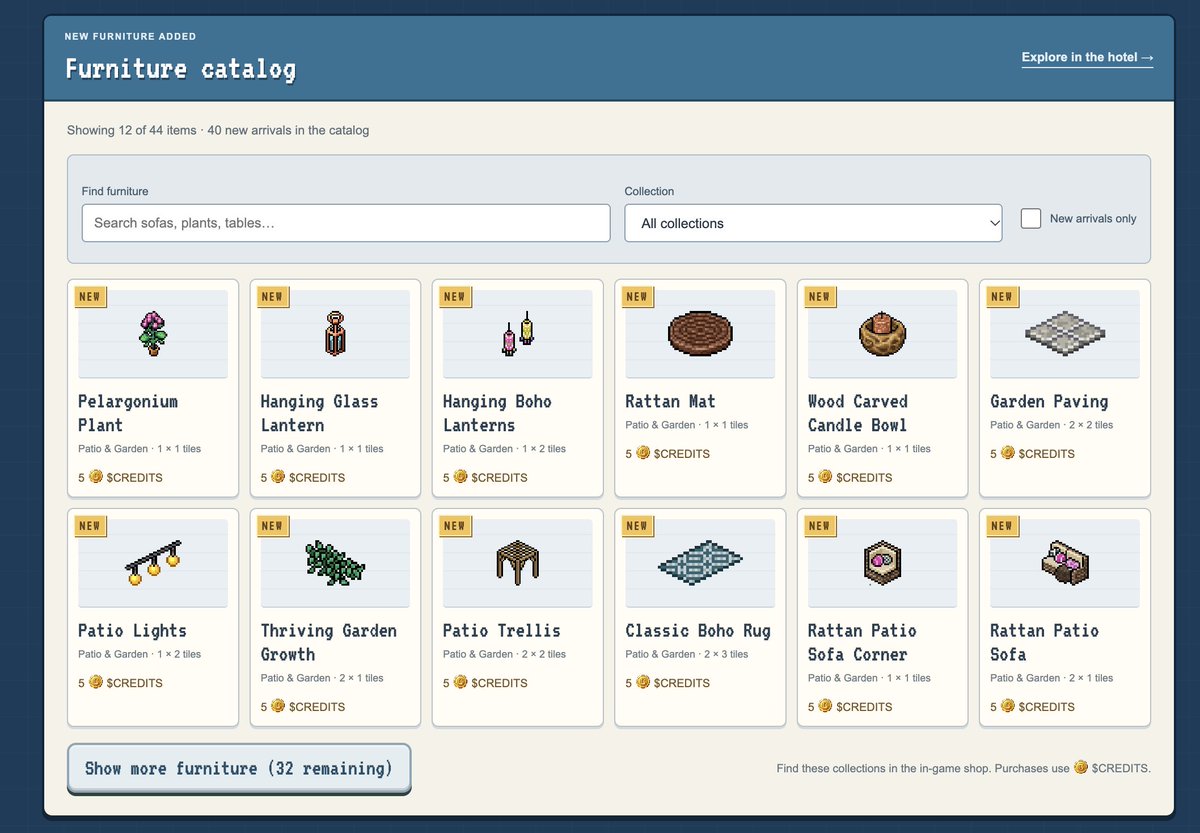The height and width of the screenshot is (833, 1200).
Task: Click the Furniture catalog heading
Action: [x=181, y=69]
